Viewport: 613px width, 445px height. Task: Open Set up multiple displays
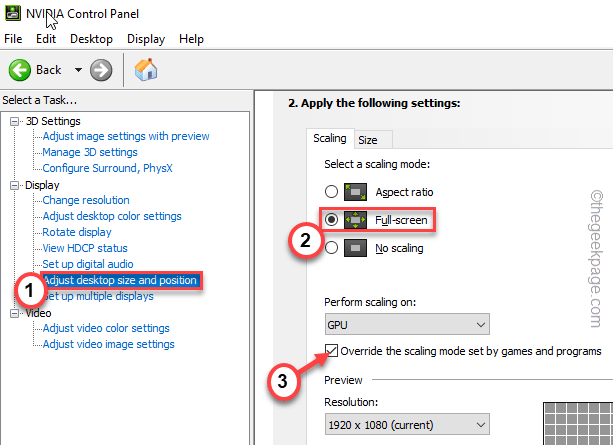point(98,296)
